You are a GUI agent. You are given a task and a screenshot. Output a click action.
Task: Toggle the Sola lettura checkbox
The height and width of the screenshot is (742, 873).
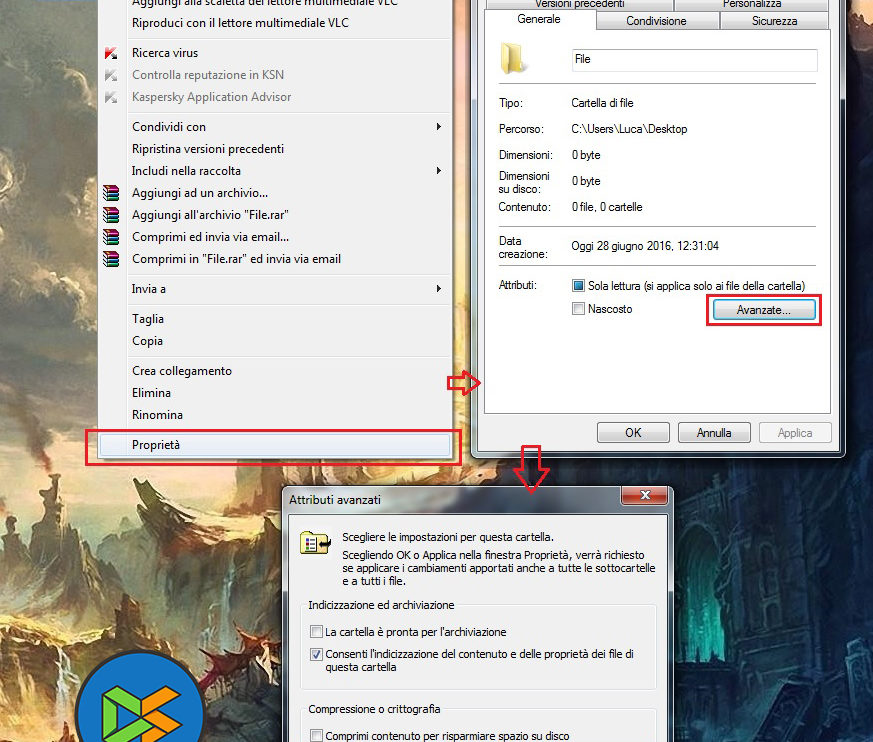pos(578,286)
